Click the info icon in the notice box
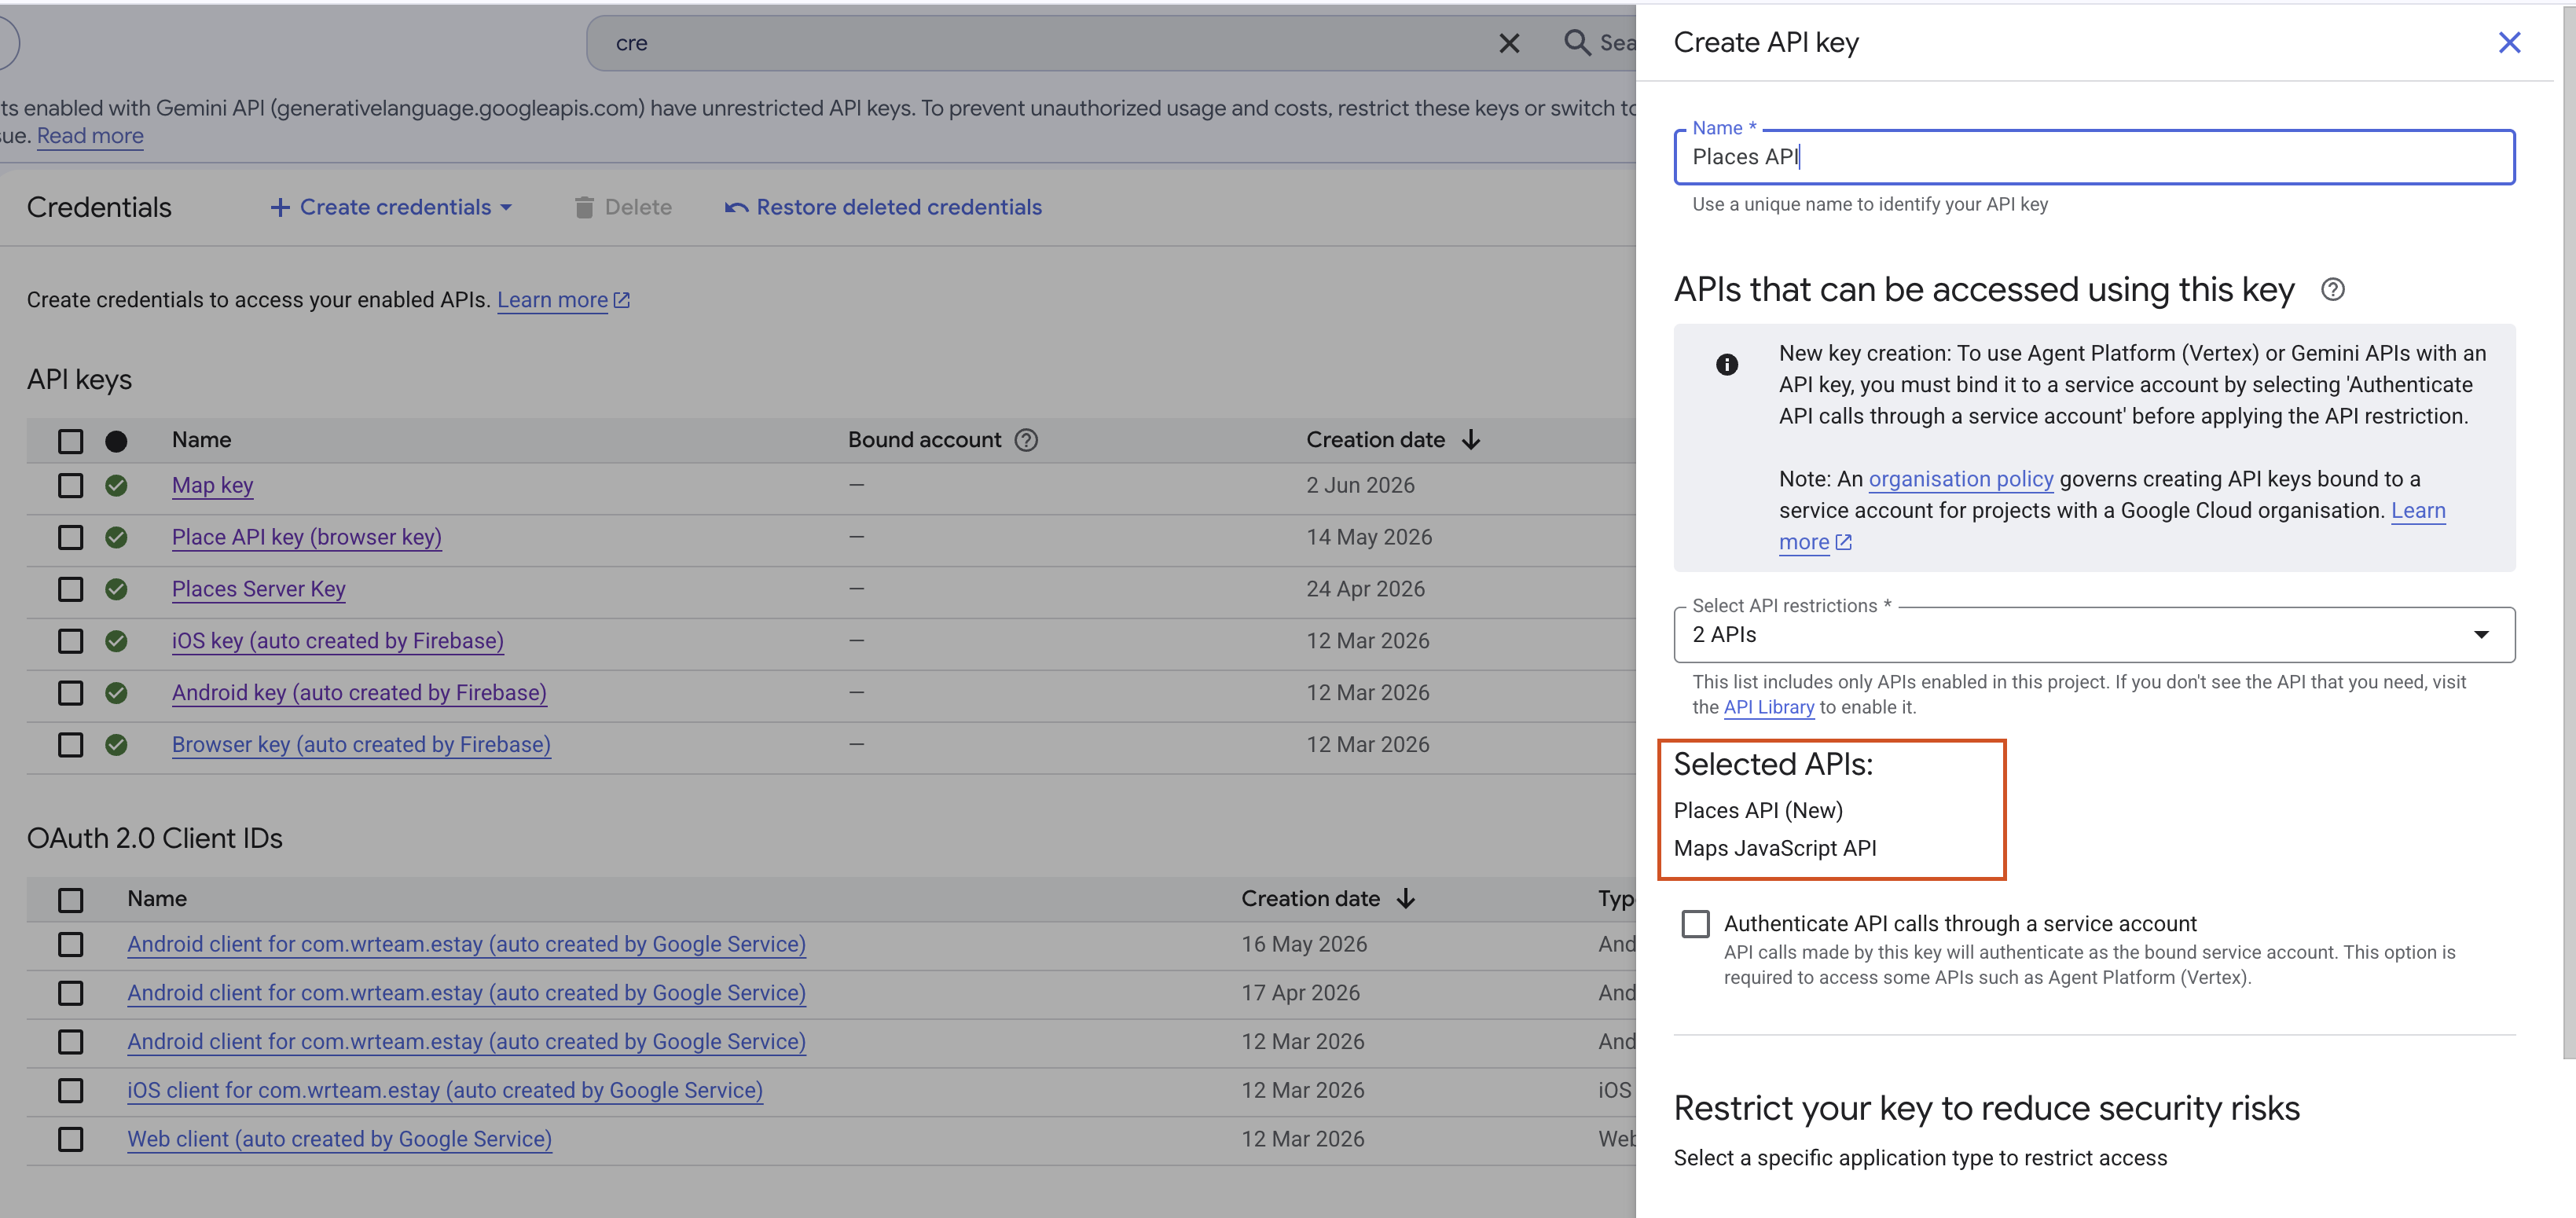Image resolution: width=2576 pixels, height=1218 pixels. pos(1726,364)
